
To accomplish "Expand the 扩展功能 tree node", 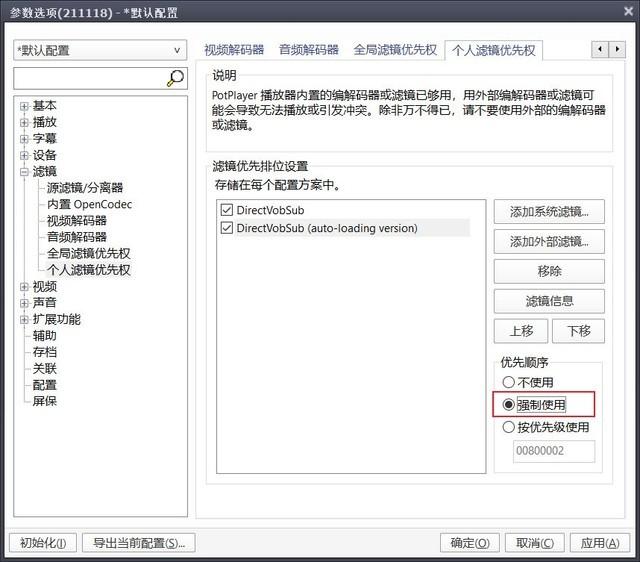I will (x=24, y=320).
